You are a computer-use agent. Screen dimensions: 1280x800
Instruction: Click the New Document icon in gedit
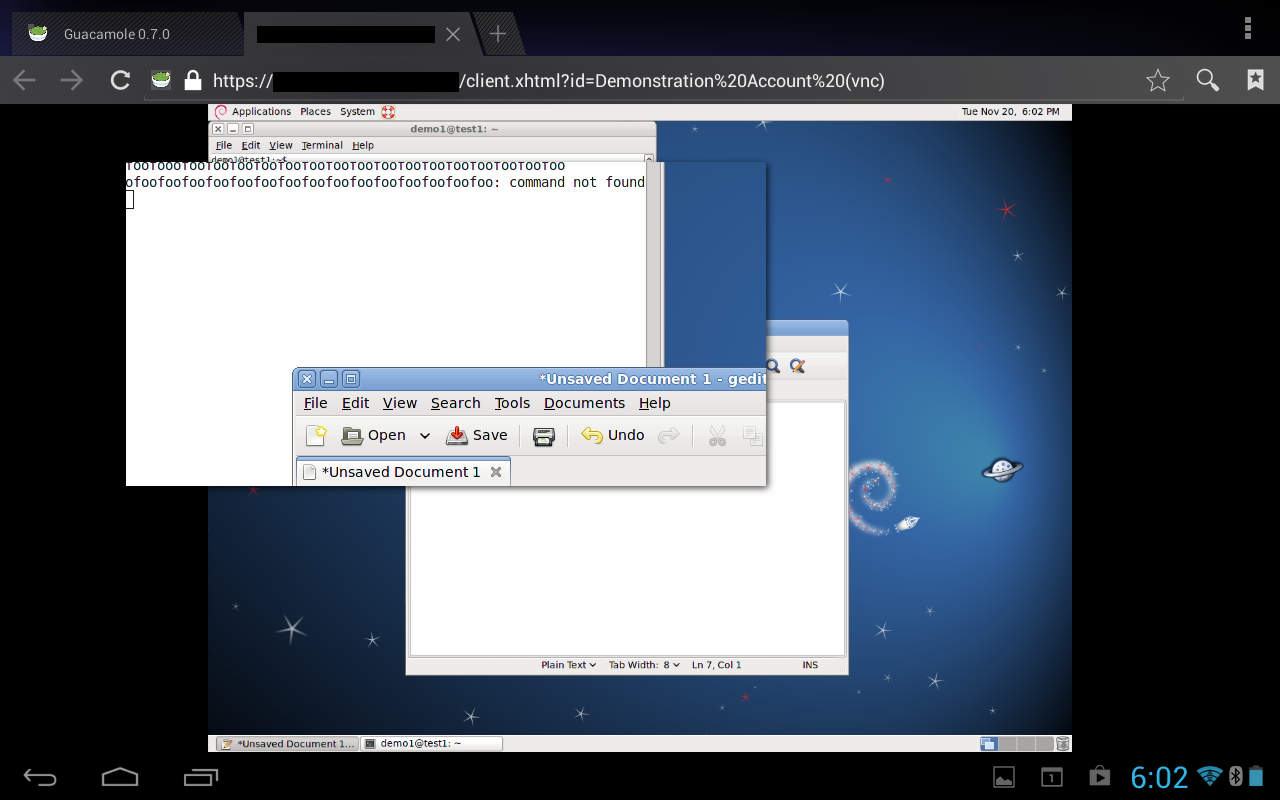tap(316, 435)
